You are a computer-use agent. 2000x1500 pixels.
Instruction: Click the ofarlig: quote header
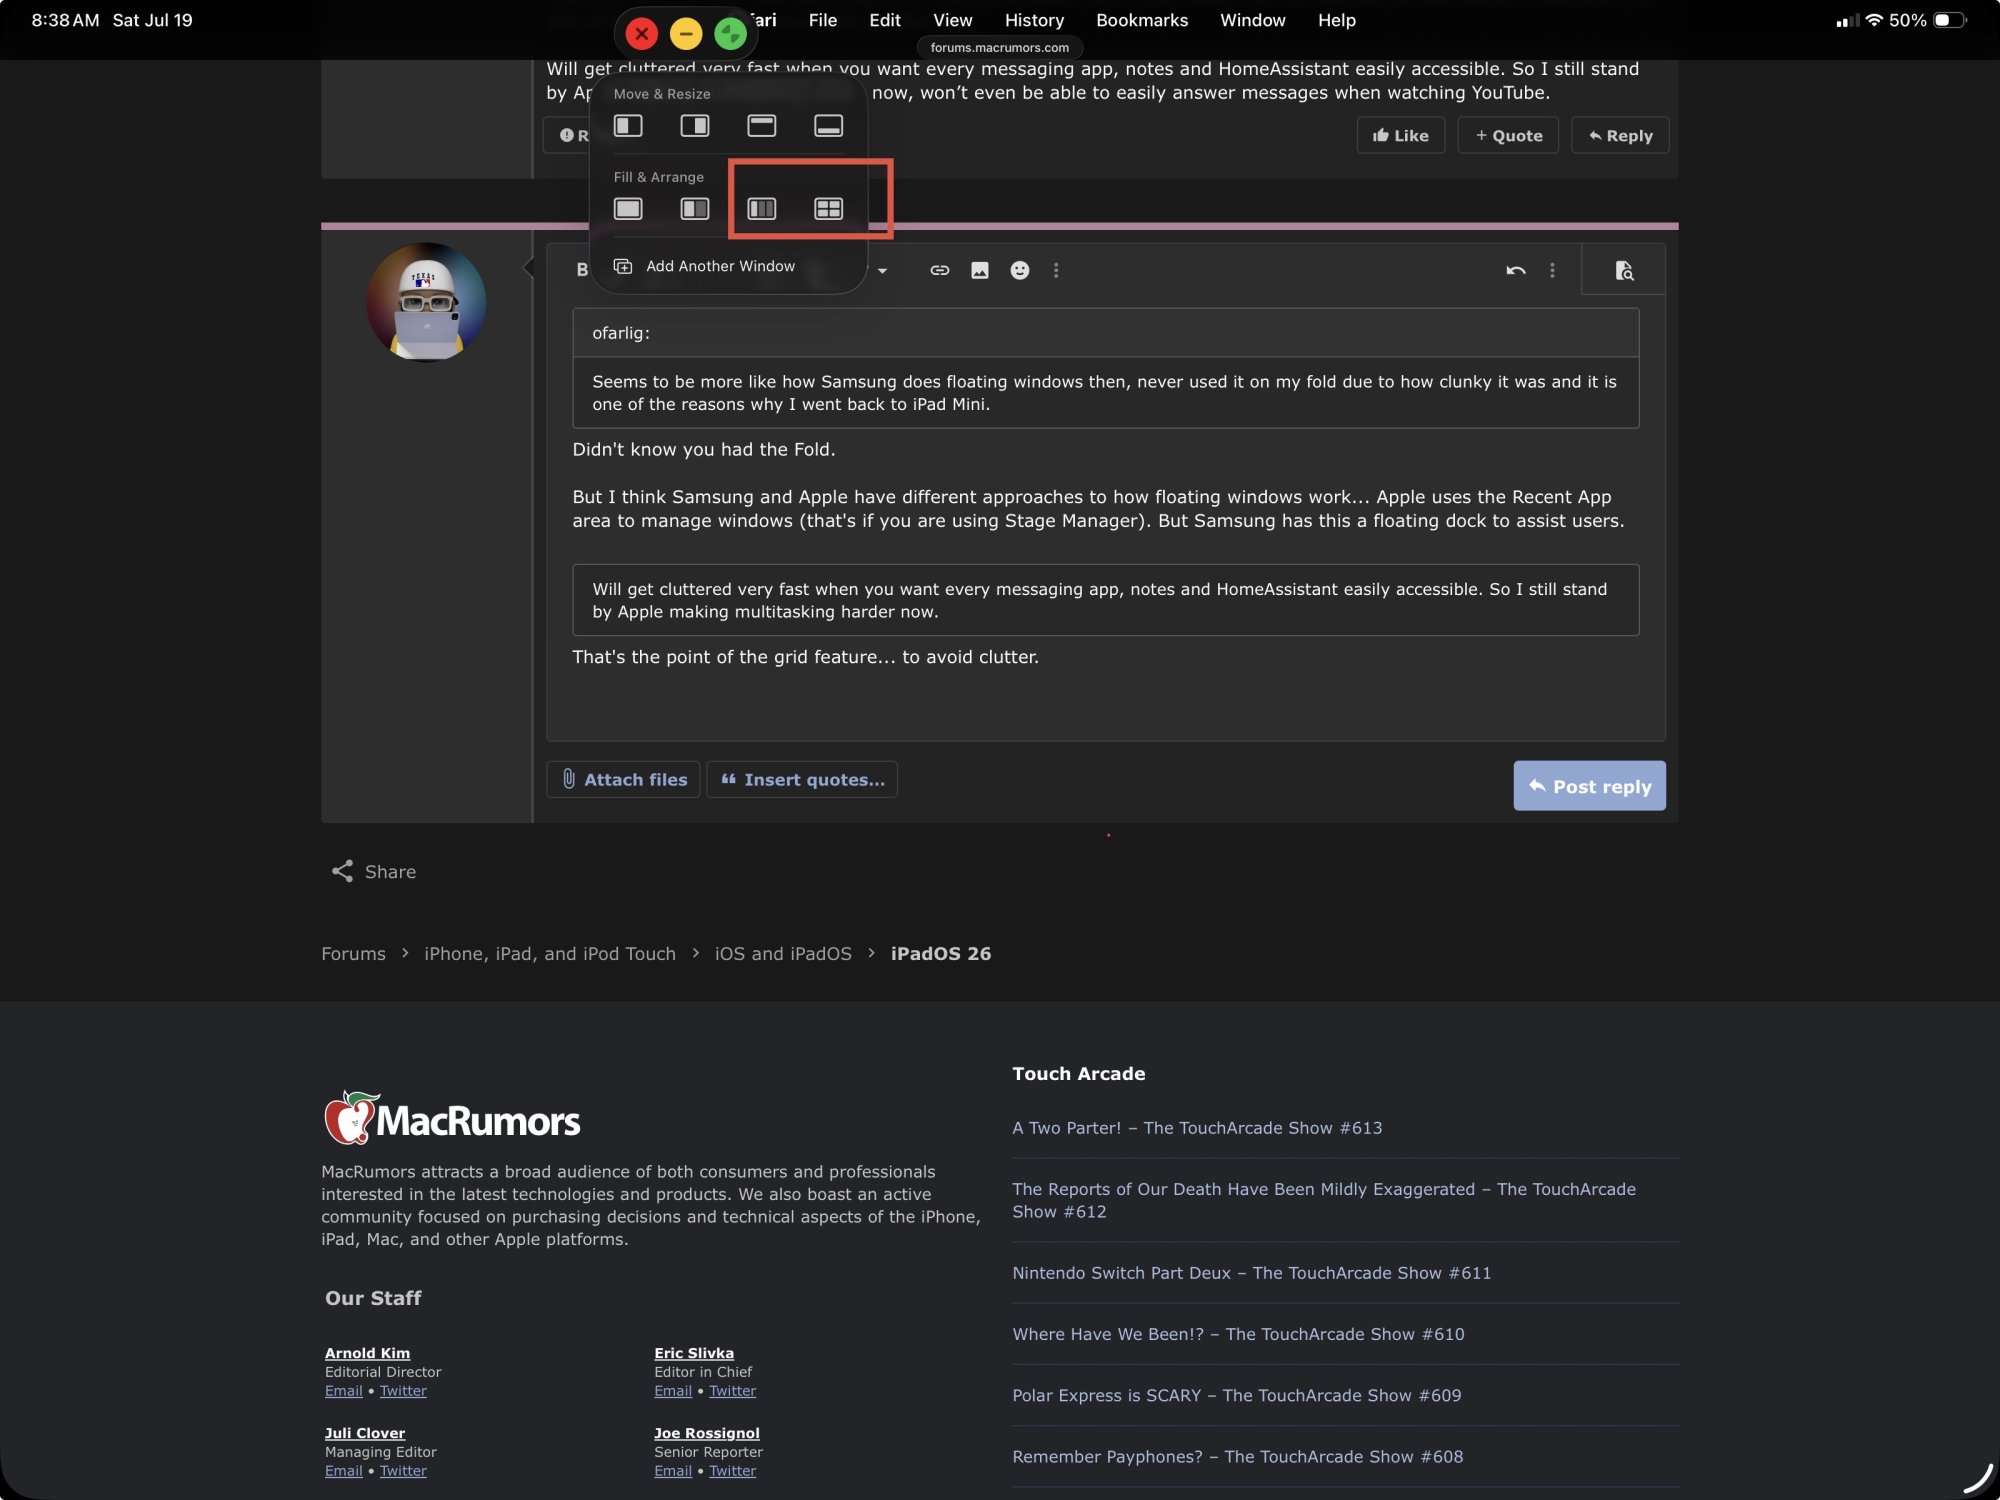tap(1105, 333)
